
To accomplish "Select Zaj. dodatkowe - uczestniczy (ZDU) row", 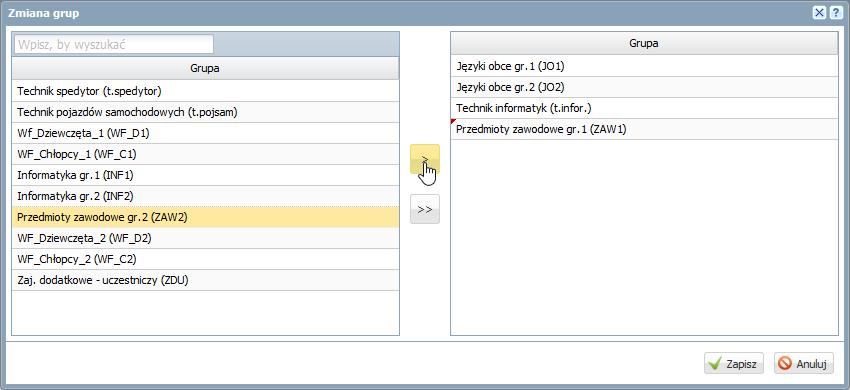I will click(x=205, y=281).
